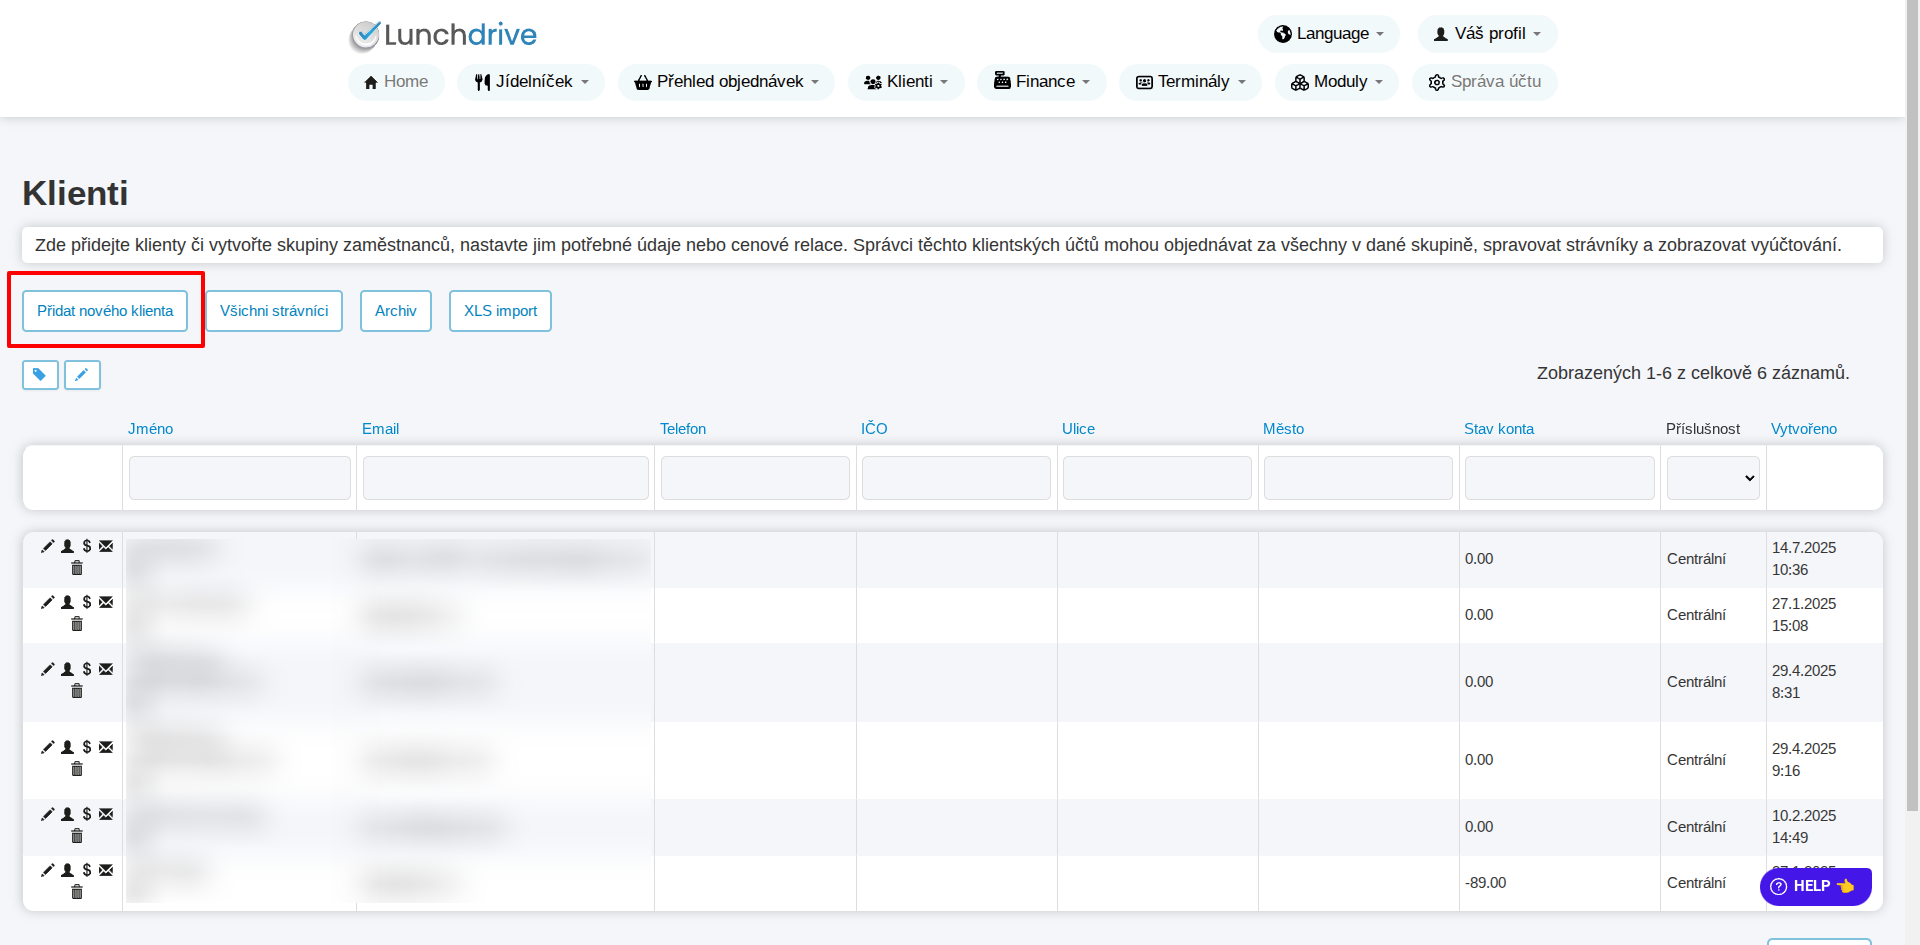Open the Příslušnost filter select box

click(x=1713, y=478)
